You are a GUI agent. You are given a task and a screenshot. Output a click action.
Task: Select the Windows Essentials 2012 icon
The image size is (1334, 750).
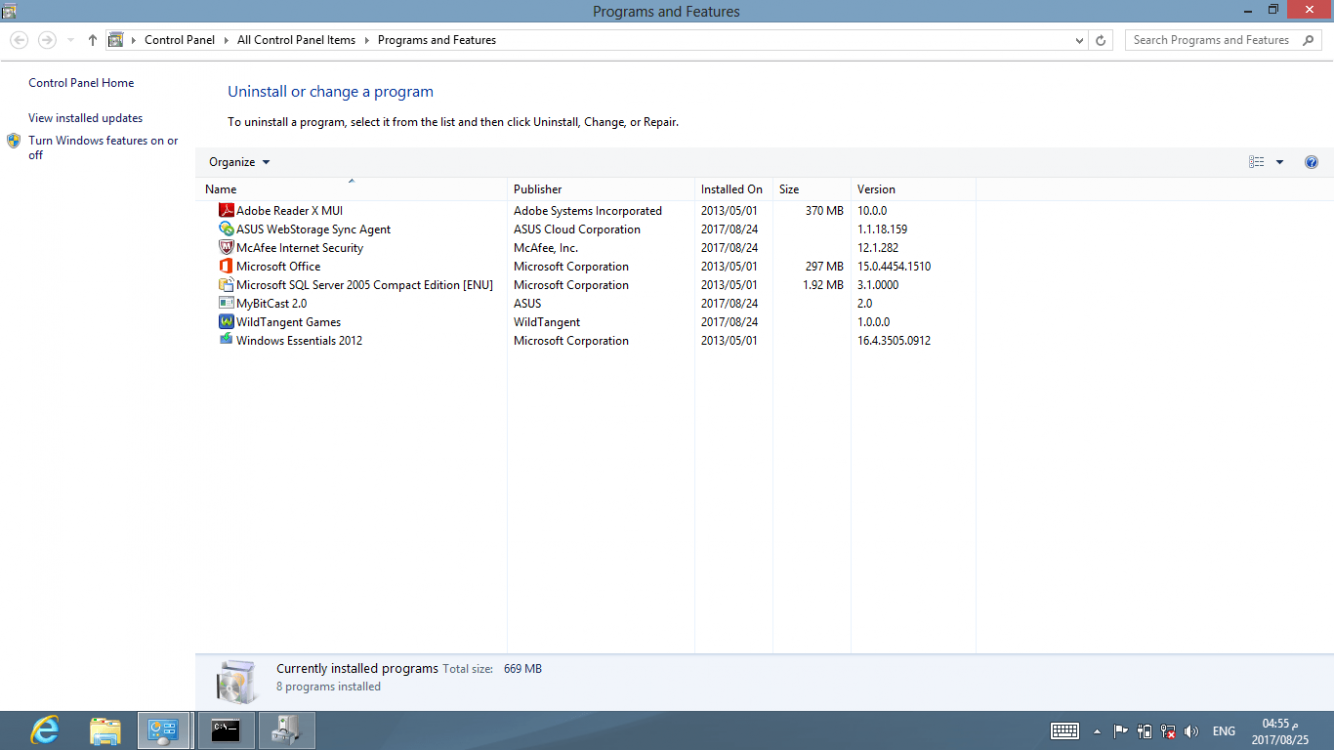pyautogui.click(x=226, y=340)
